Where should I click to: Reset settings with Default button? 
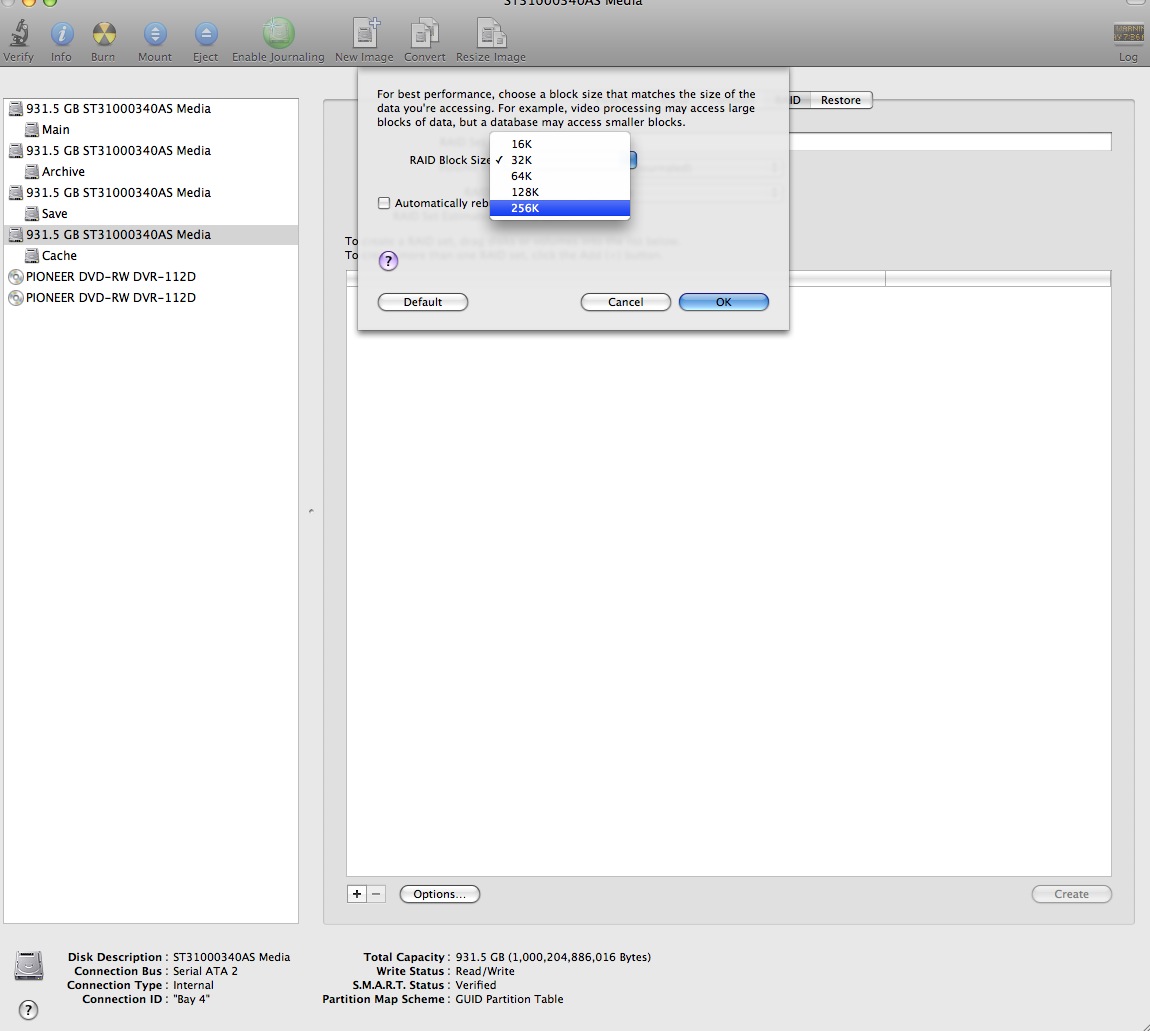coord(422,302)
